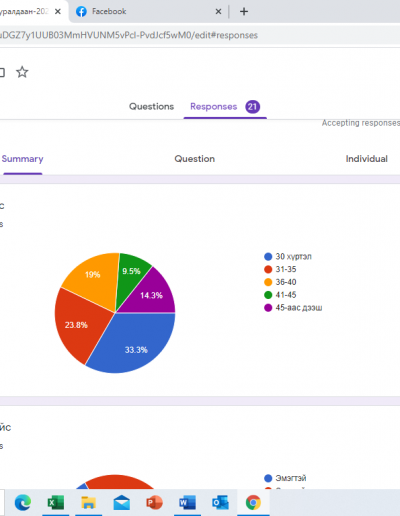400x516 pixels.
Task: Switch to the Questions tab
Action: [x=151, y=106]
